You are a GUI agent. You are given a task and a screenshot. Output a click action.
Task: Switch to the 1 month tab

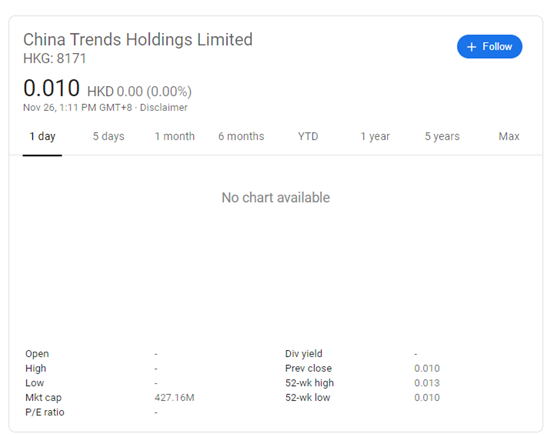click(175, 136)
